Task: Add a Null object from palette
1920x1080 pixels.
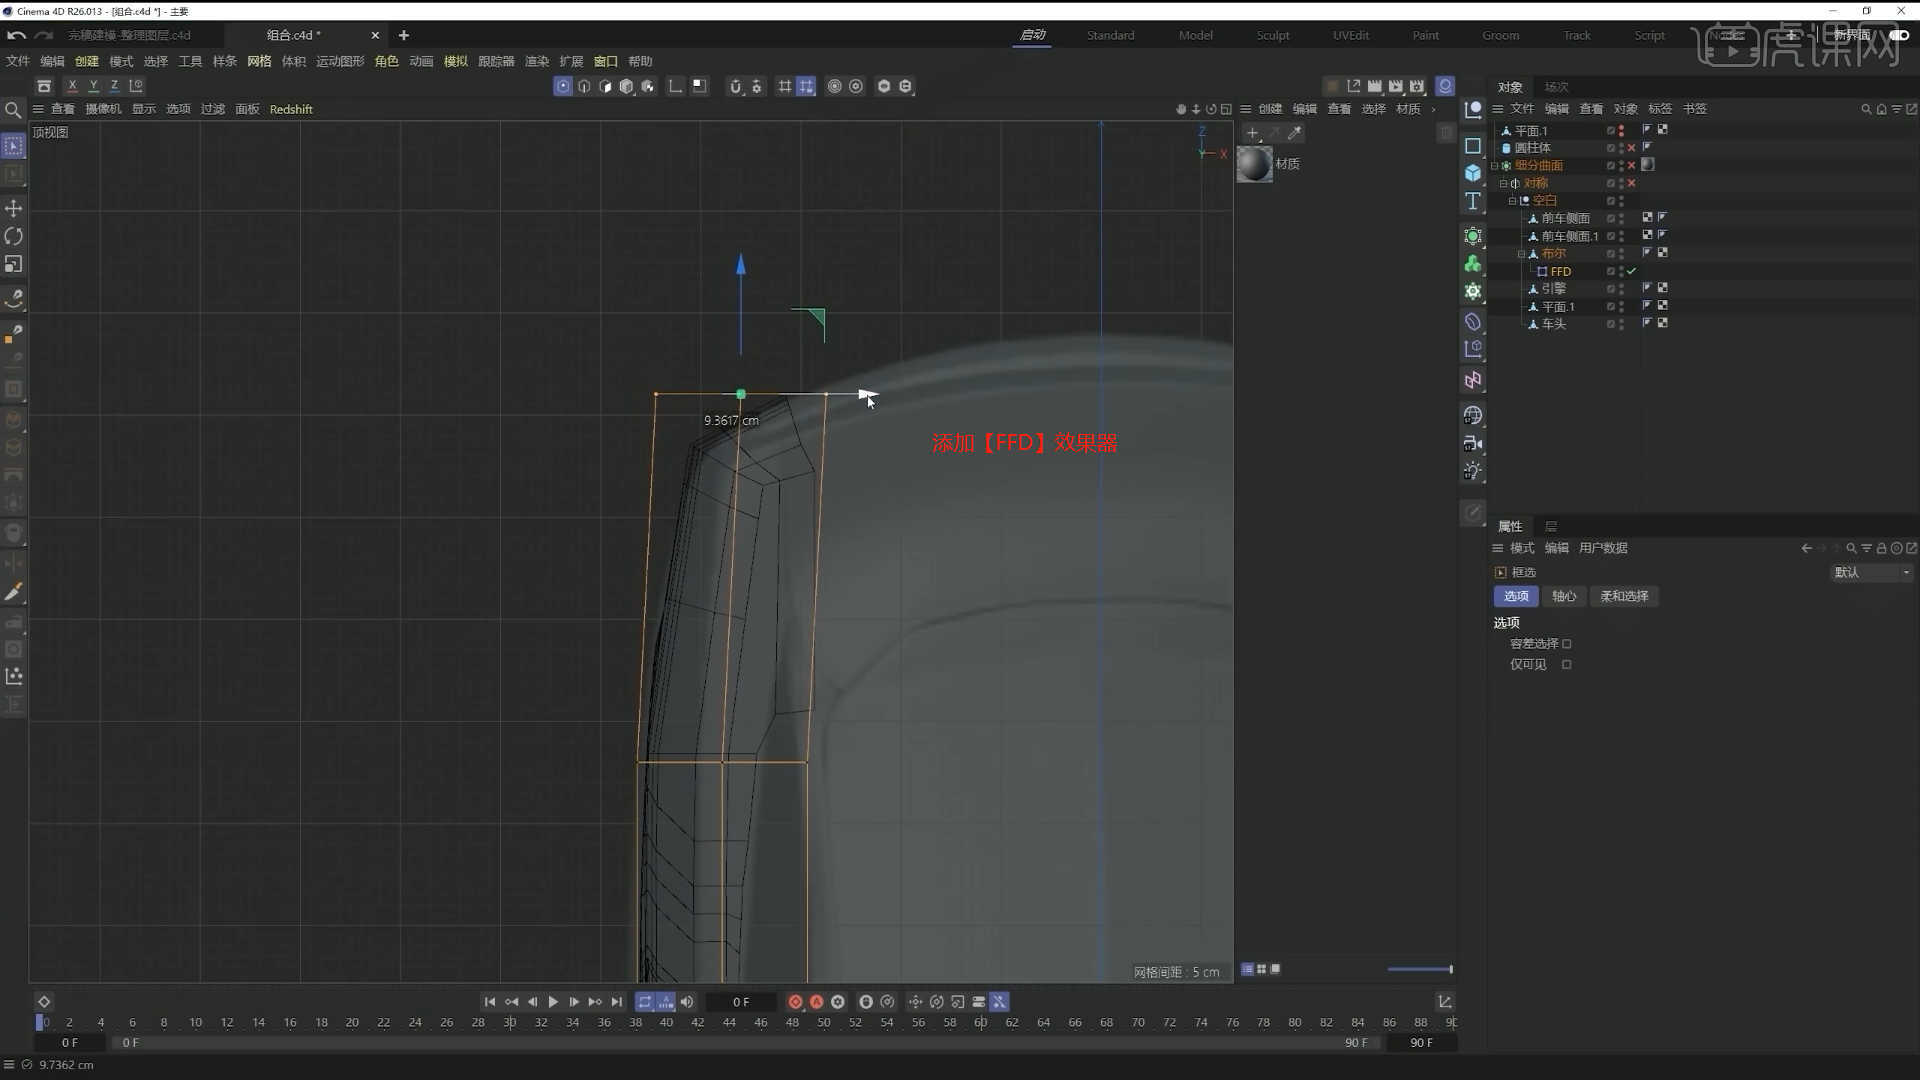Action: pyautogui.click(x=1473, y=110)
